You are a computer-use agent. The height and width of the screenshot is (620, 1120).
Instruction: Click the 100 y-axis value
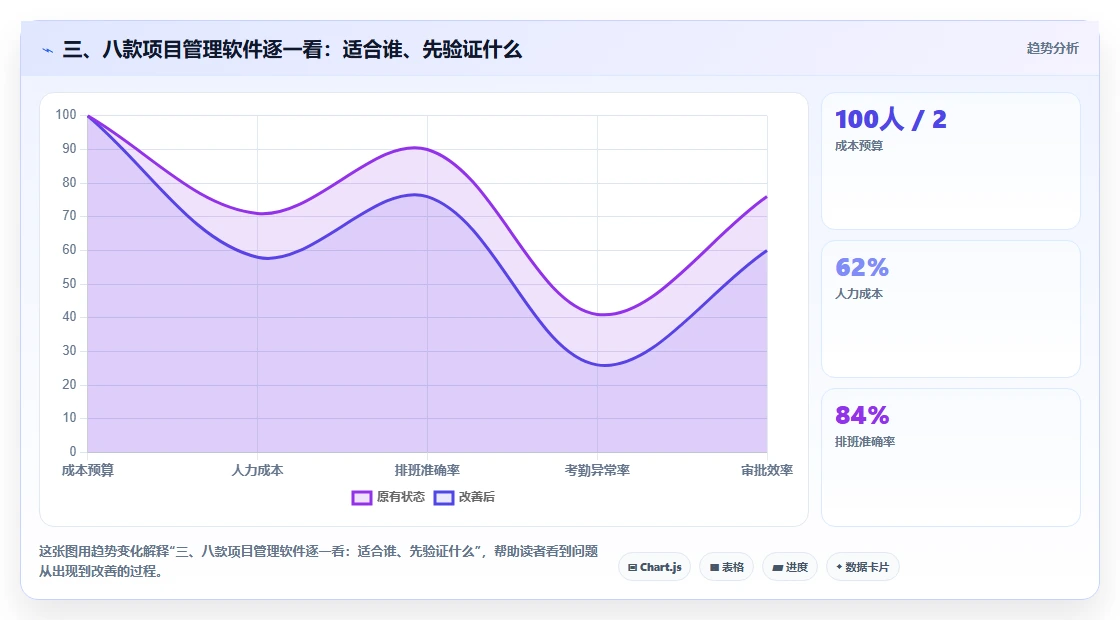[x=66, y=115]
